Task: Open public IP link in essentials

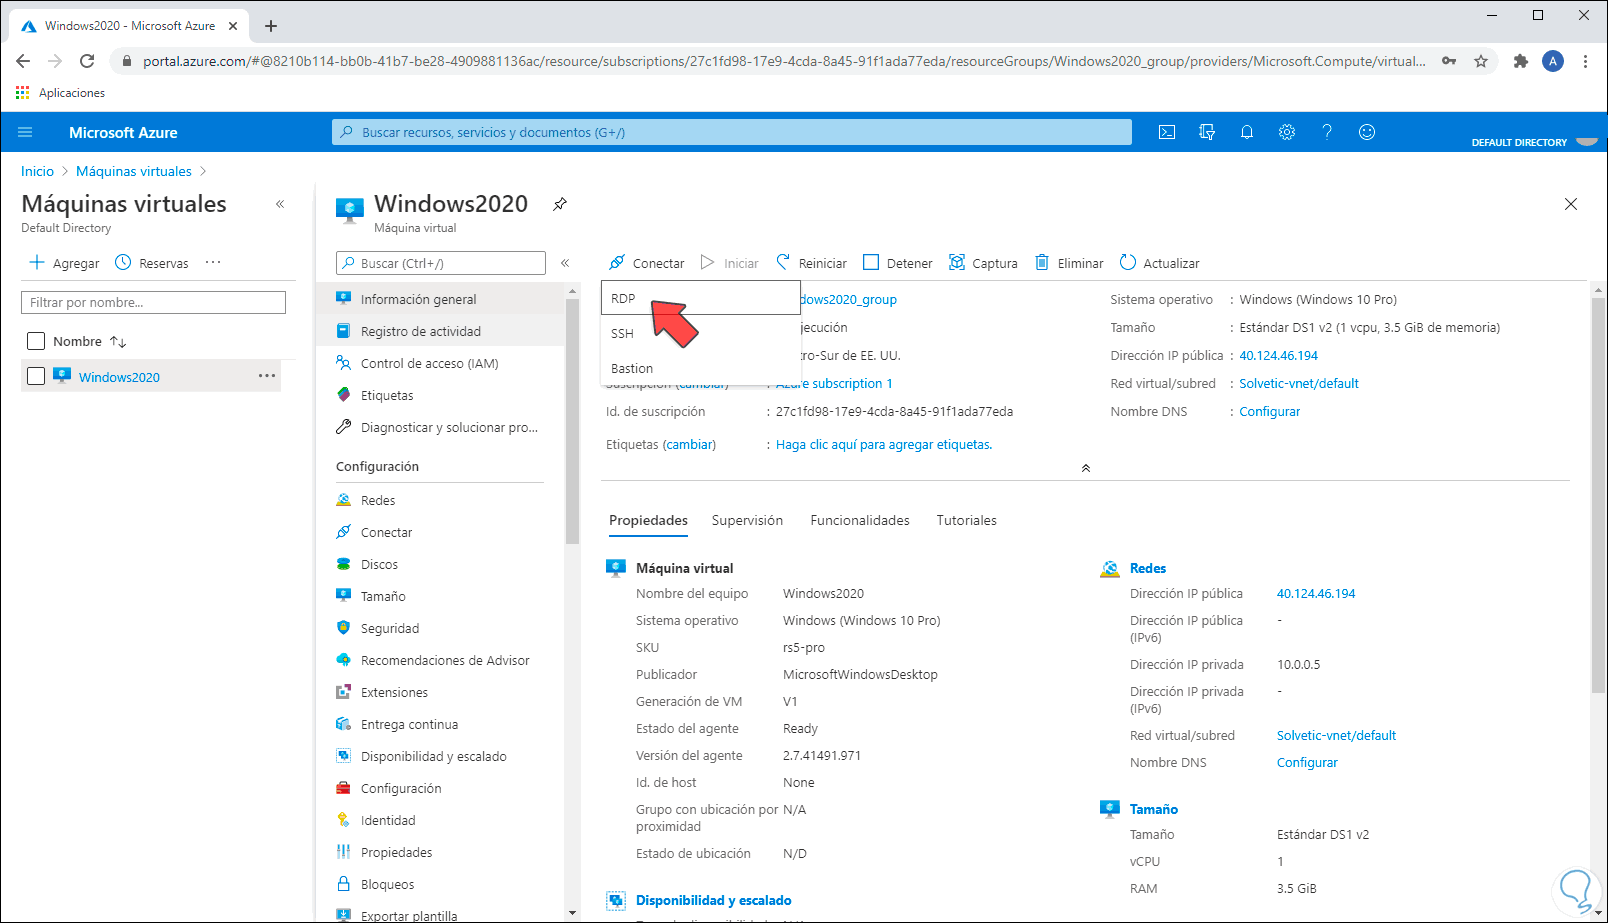Action: pos(1279,355)
